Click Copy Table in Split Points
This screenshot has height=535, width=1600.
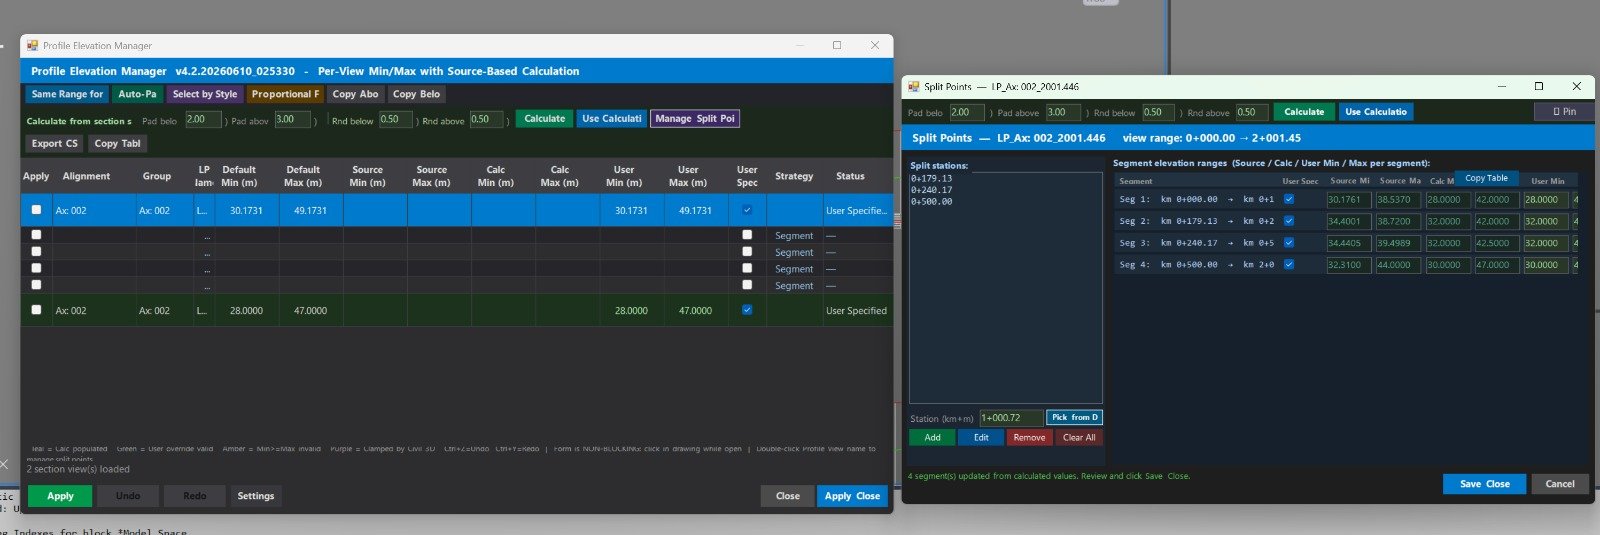tap(1486, 178)
